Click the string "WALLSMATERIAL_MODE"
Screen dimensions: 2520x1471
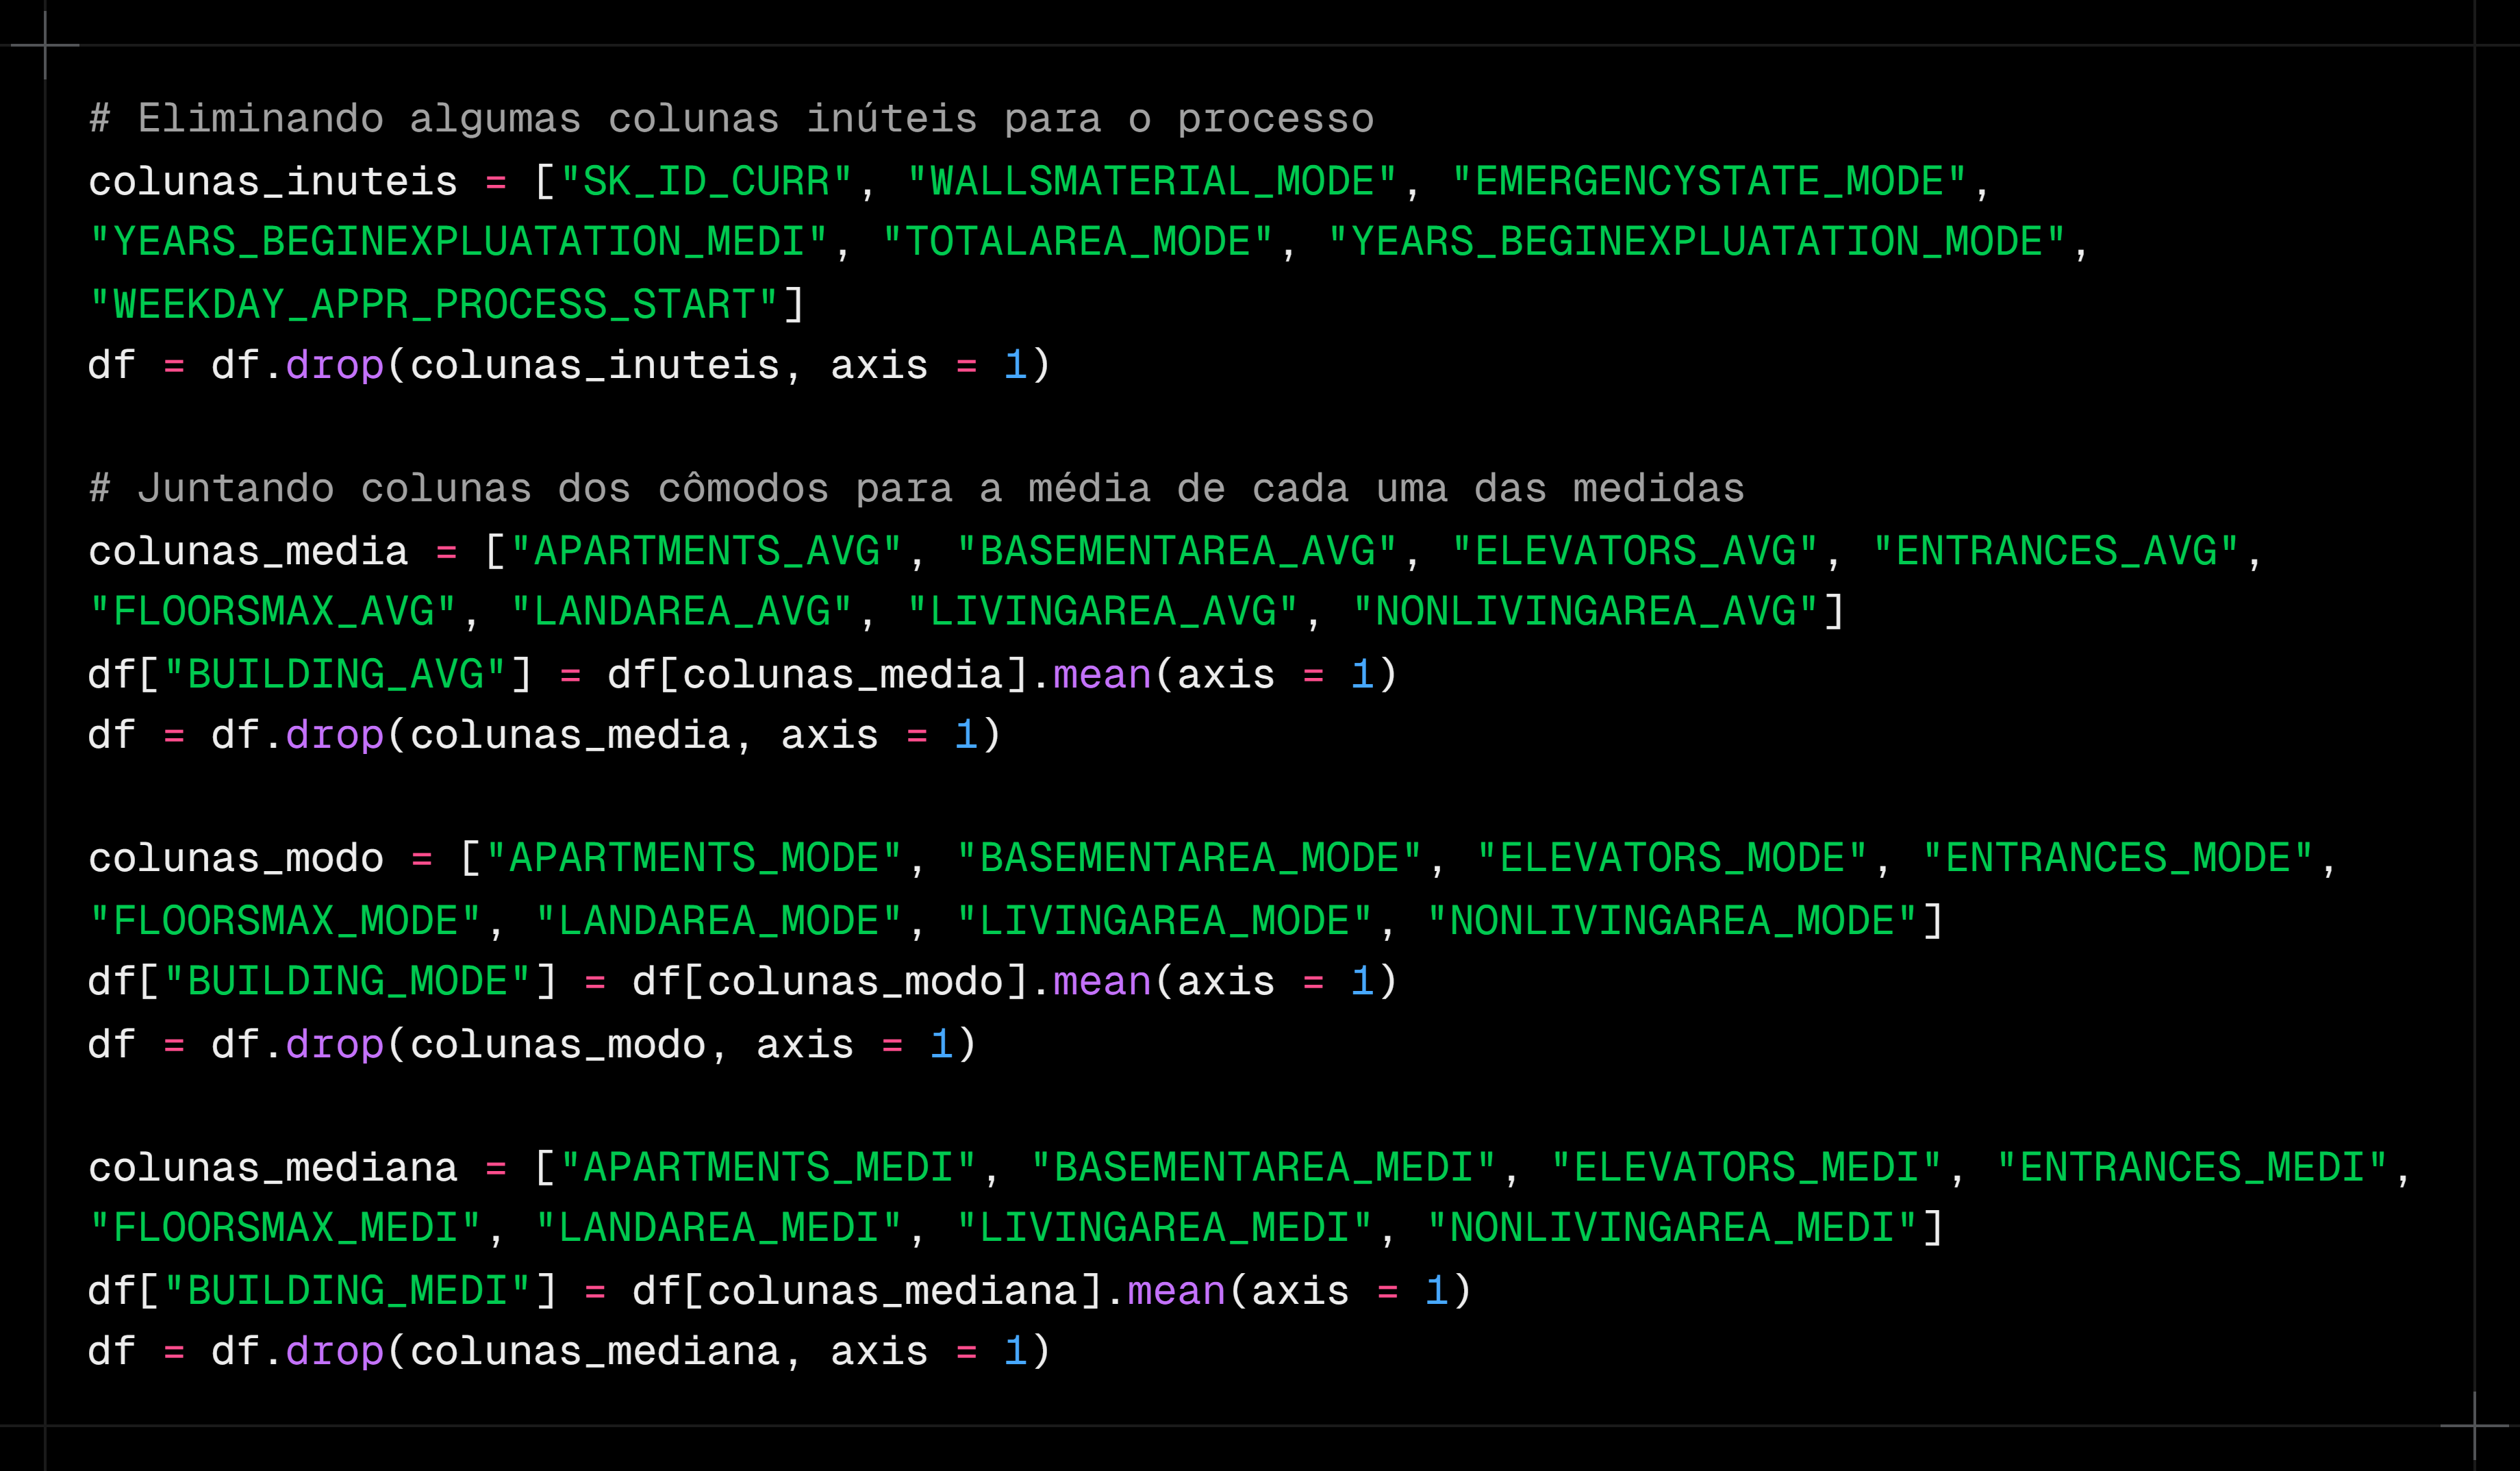(x=1152, y=182)
